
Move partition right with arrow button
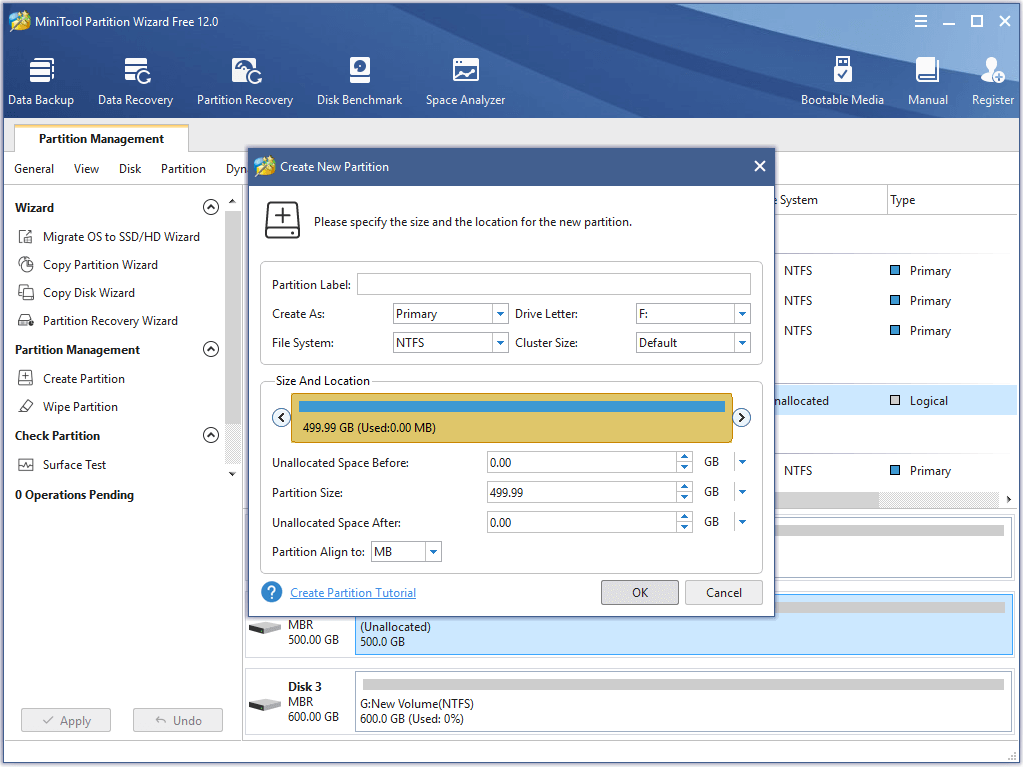(x=741, y=417)
